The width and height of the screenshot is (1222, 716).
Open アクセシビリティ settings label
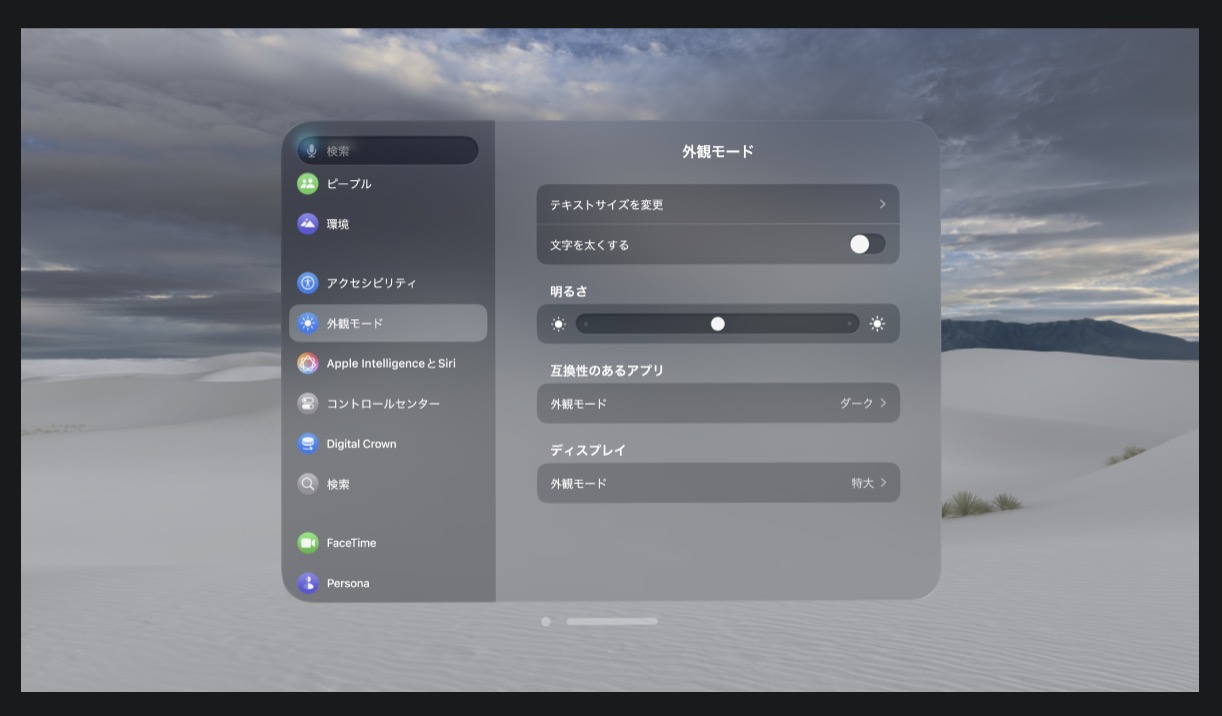(x=371, y=283)
